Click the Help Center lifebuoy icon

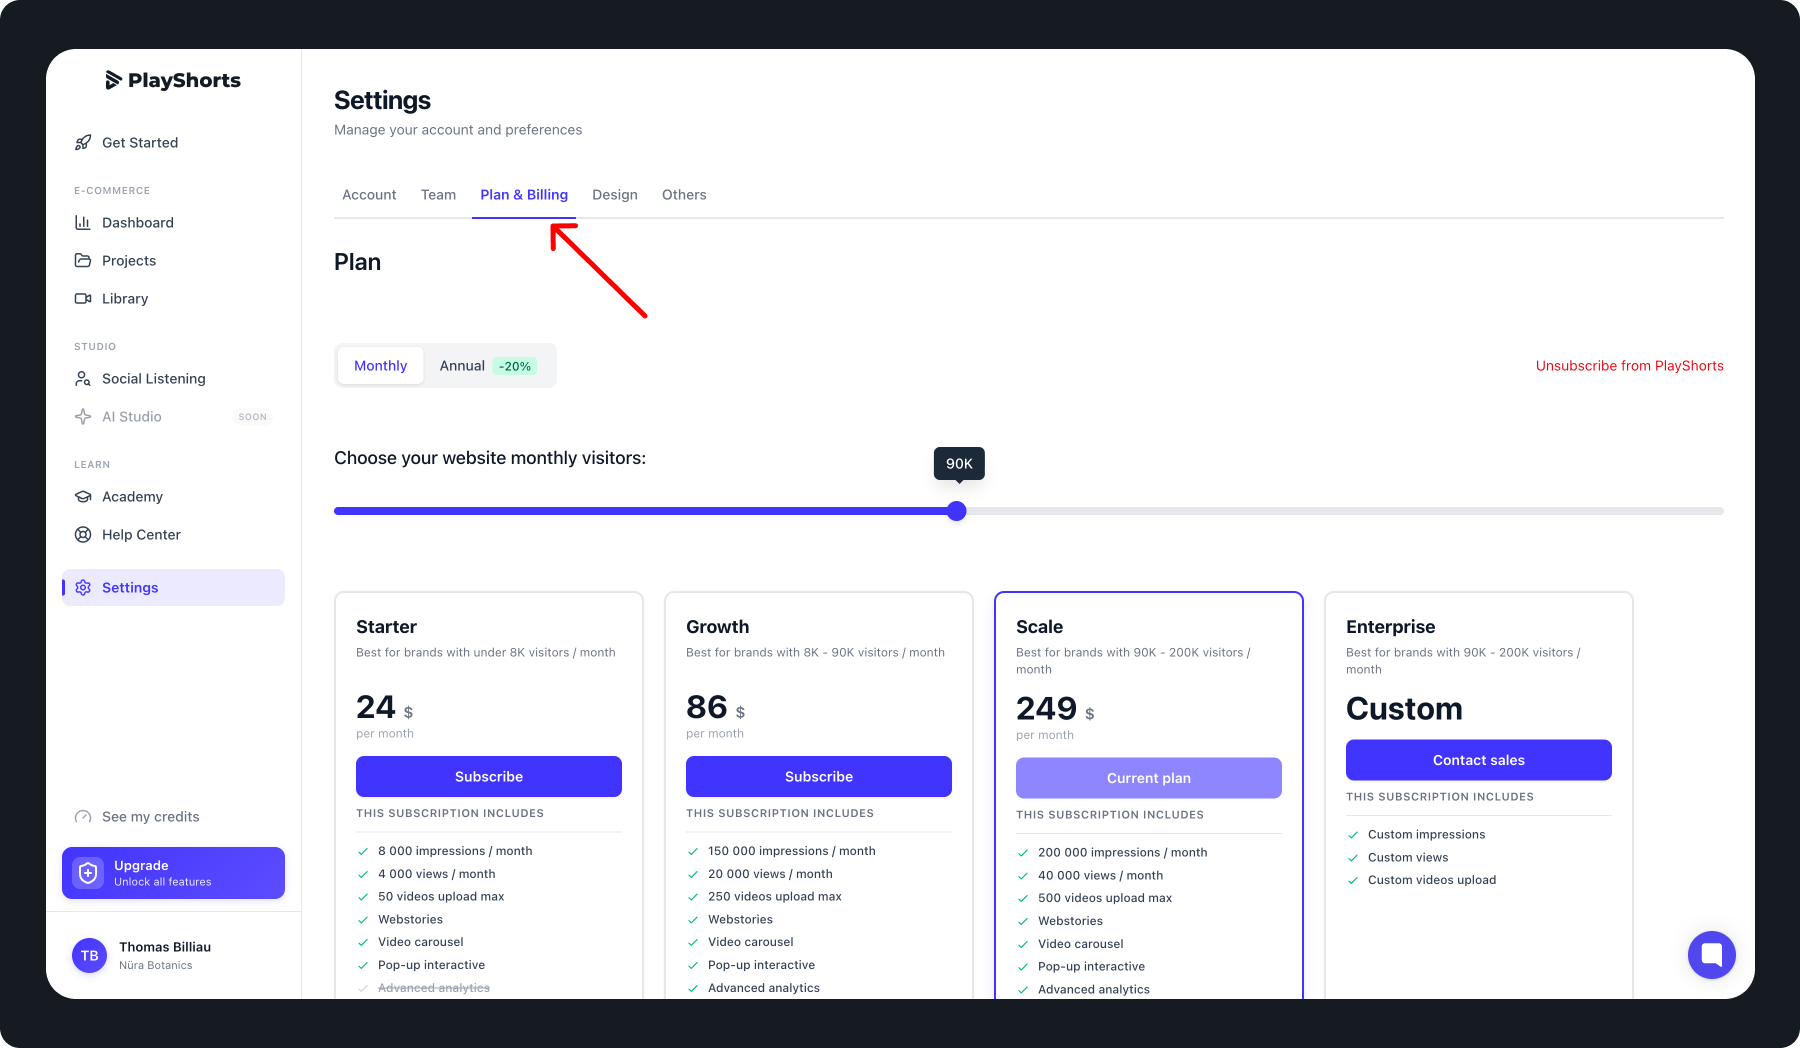point(83,535)
